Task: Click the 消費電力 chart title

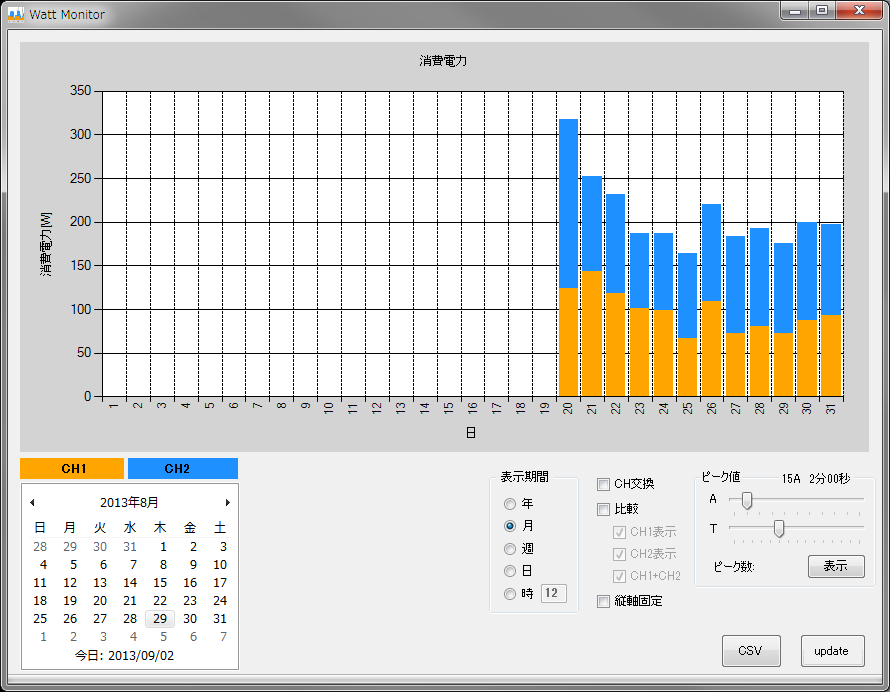Action: (443, 61)
